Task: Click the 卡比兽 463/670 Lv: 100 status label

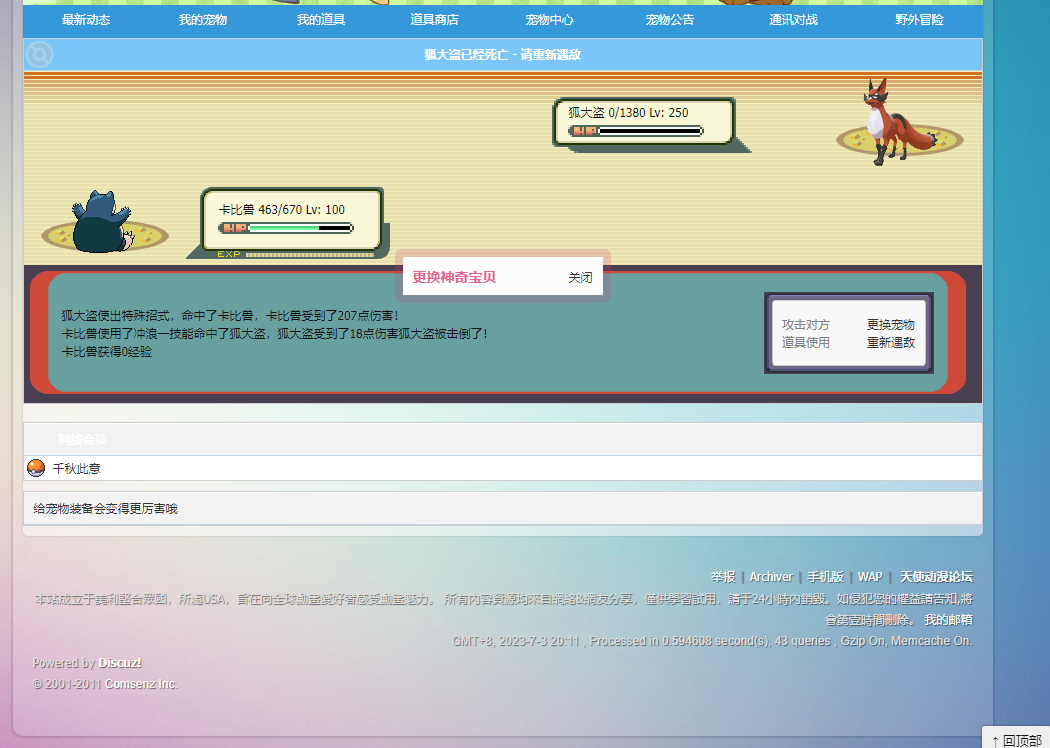Action: point(282,210)
